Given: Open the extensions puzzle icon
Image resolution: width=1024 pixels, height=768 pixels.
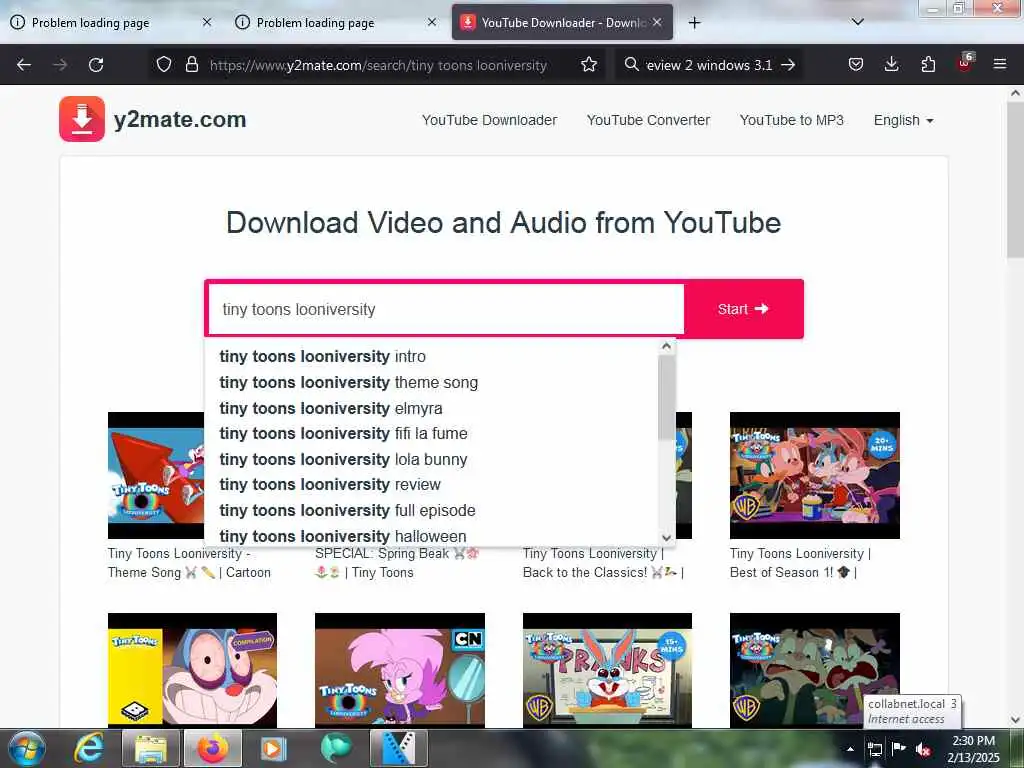Looking at the screenshot, I should pos(928,65).
